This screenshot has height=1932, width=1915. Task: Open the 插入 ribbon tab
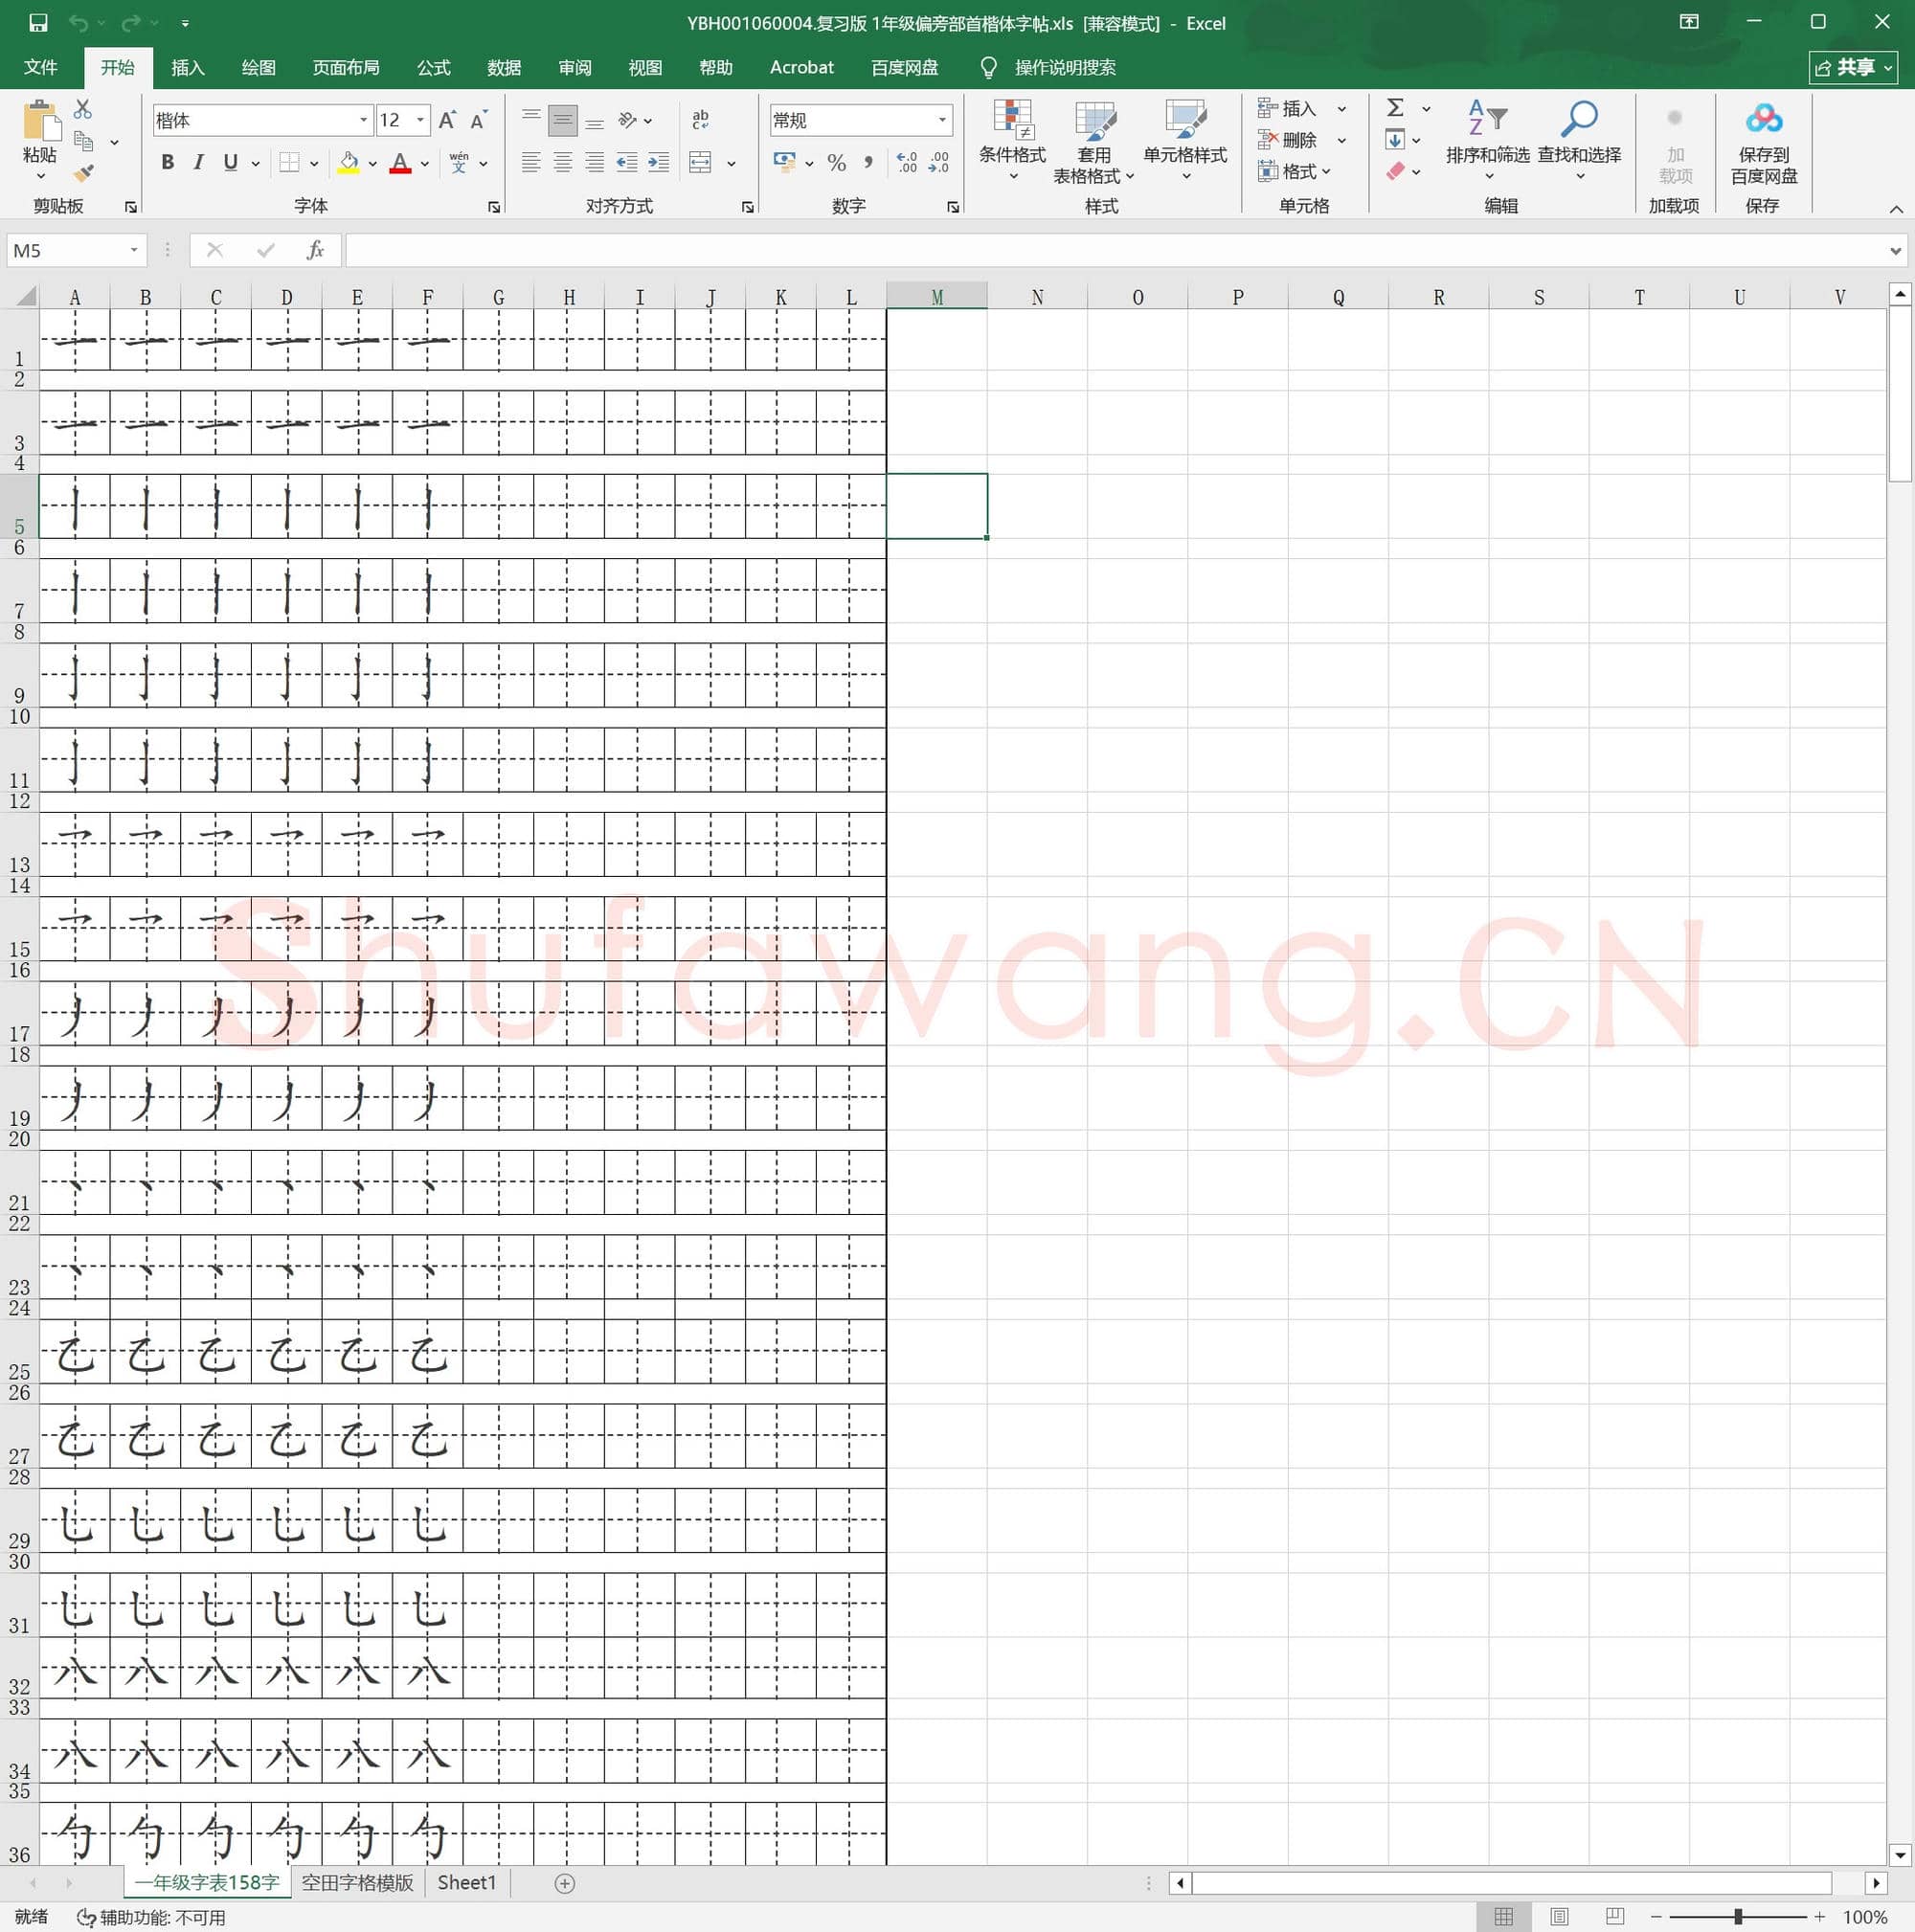(187, 67)
